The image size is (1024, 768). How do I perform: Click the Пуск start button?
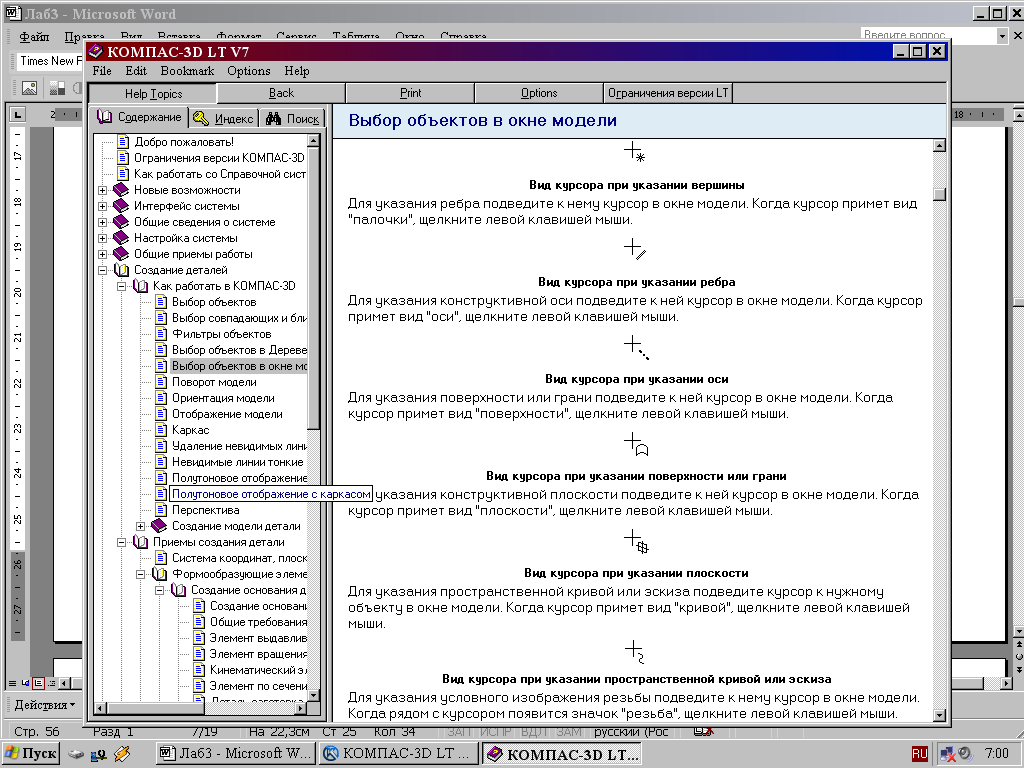point(31,754)
